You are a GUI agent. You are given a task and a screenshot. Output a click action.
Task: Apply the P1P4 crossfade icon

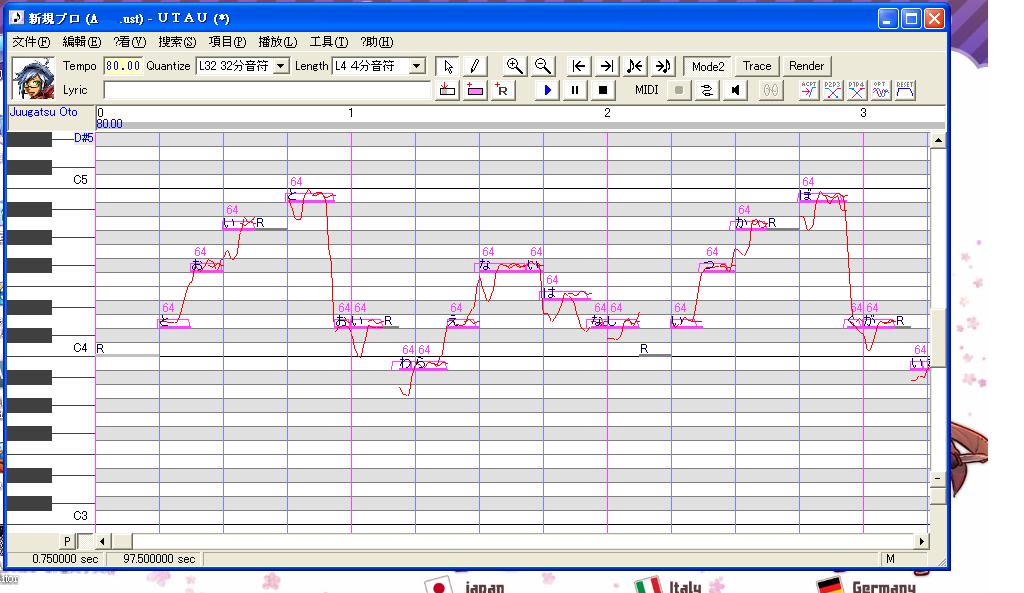857,90
